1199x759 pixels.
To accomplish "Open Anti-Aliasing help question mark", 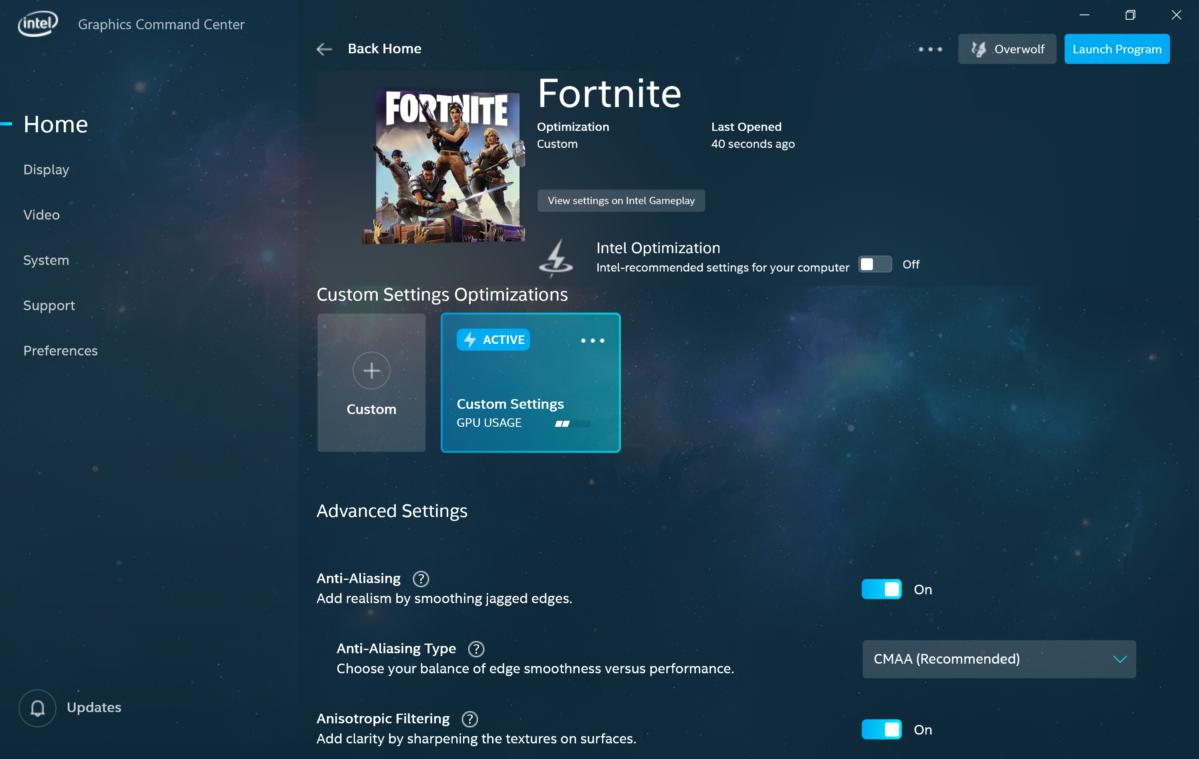I will coord(421,579).
